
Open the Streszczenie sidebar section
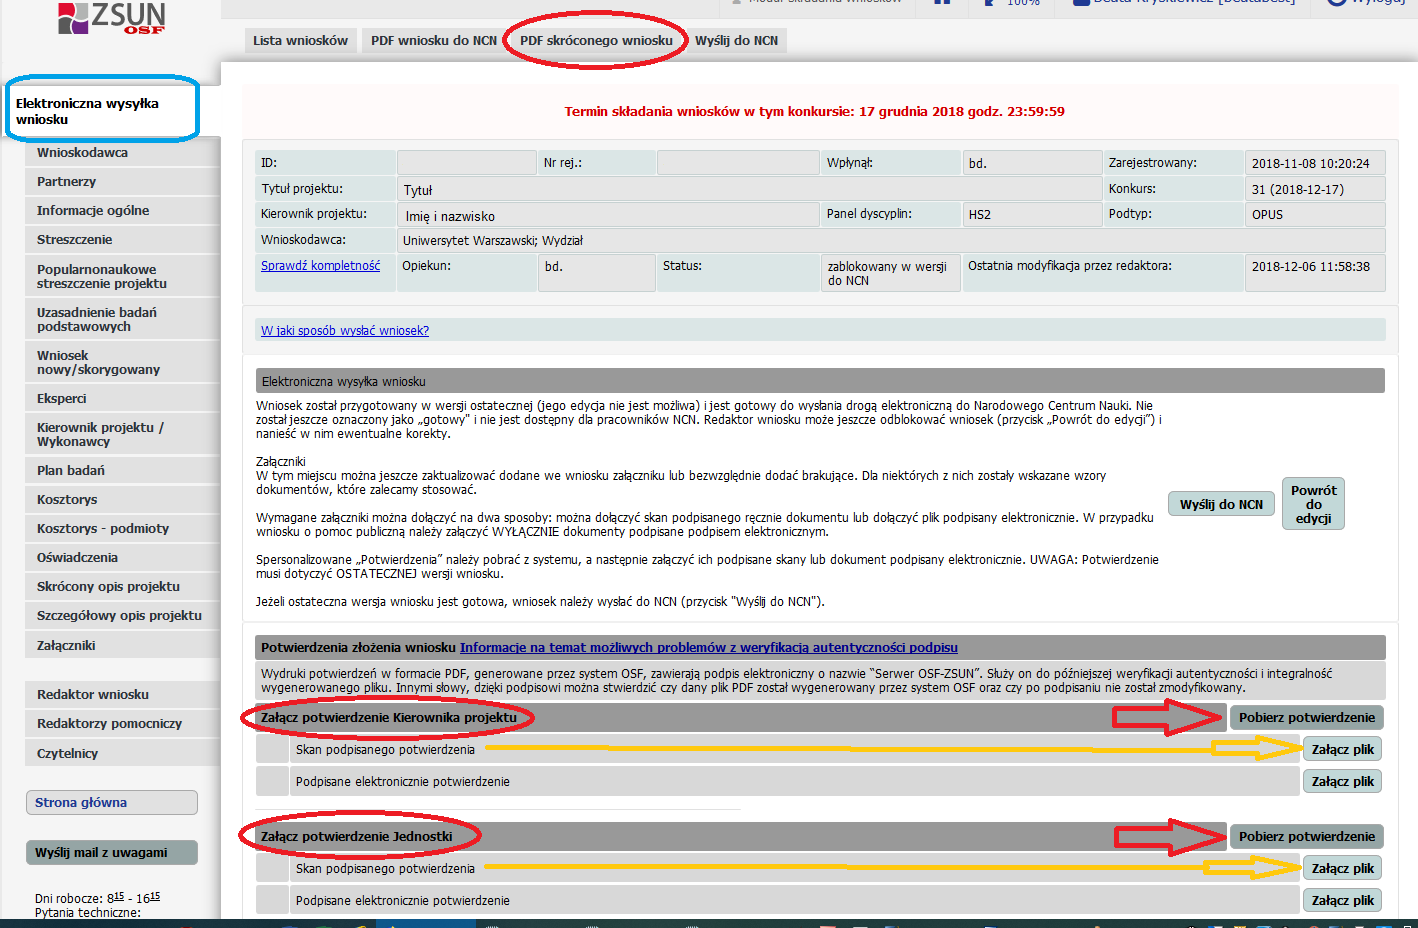point(74,240)
